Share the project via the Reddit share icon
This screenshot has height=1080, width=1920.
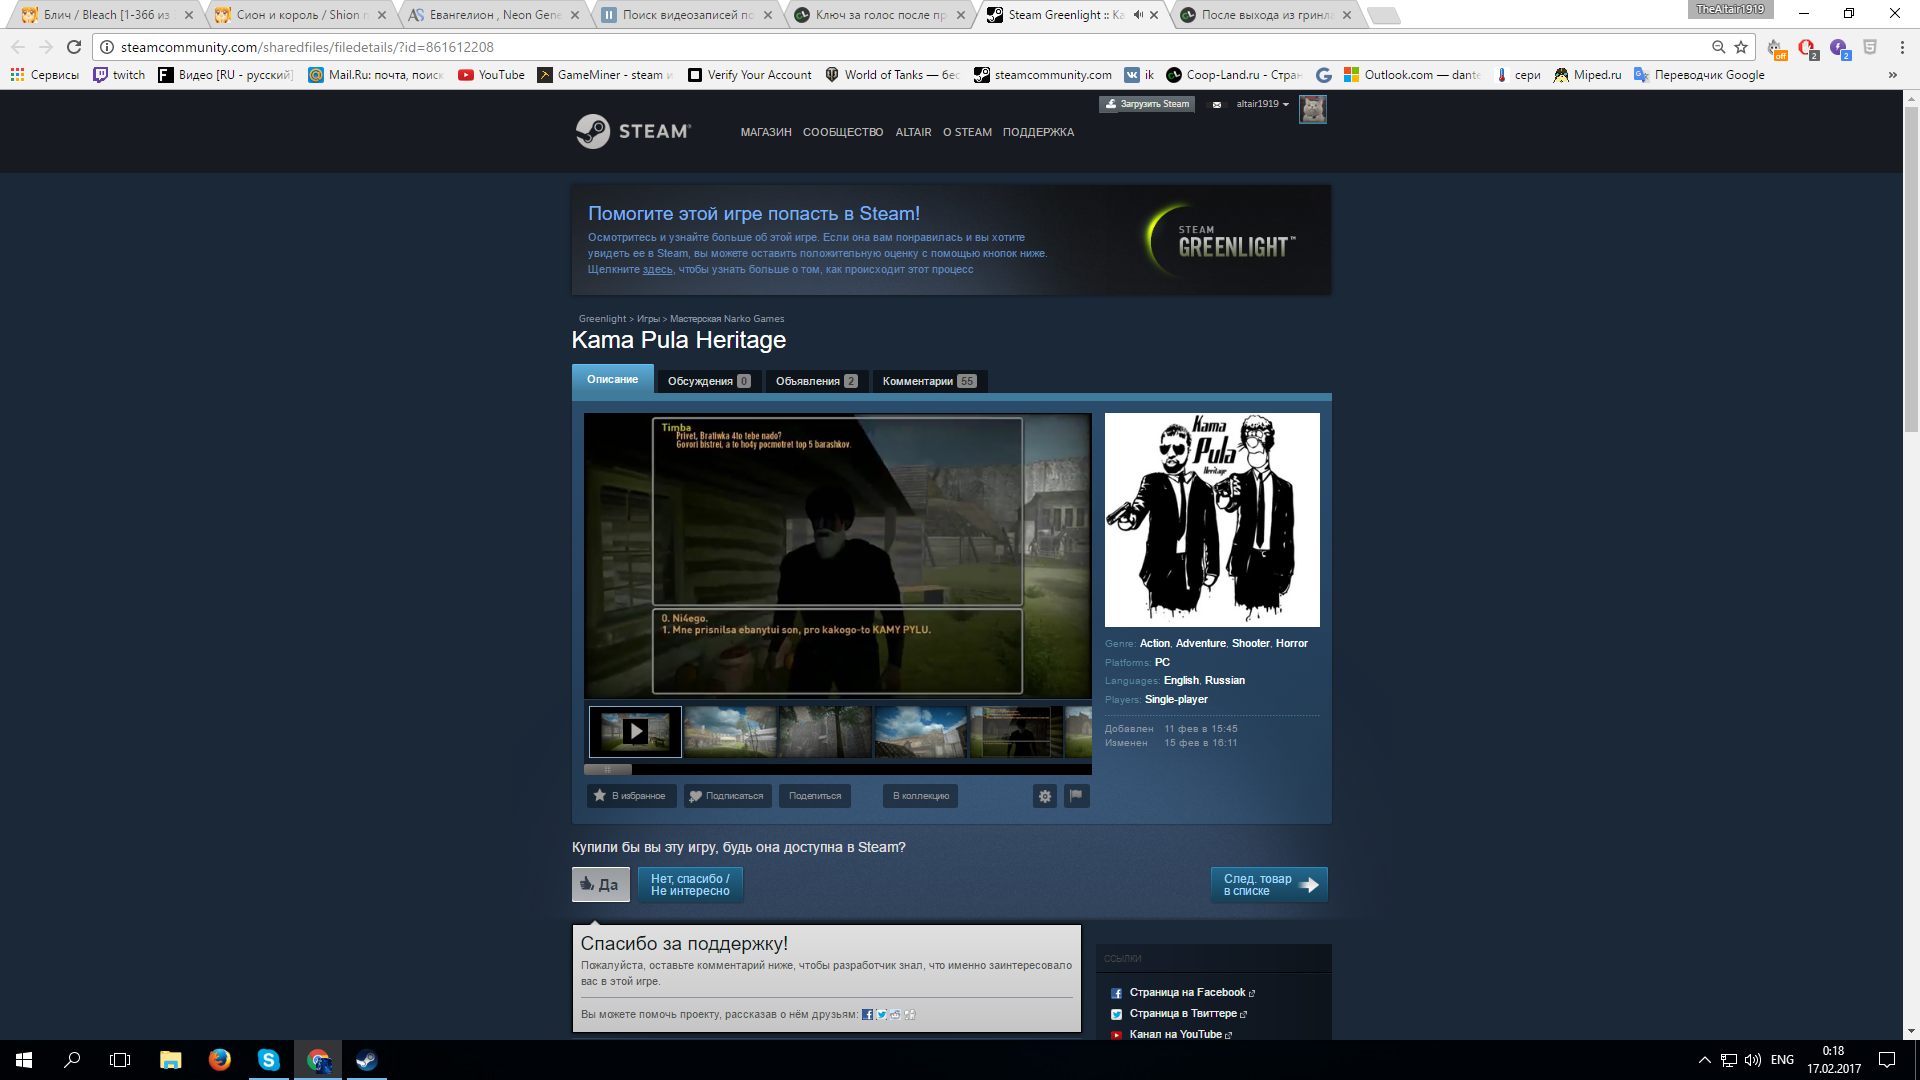pyautogui.click(x=895, y=1014)
